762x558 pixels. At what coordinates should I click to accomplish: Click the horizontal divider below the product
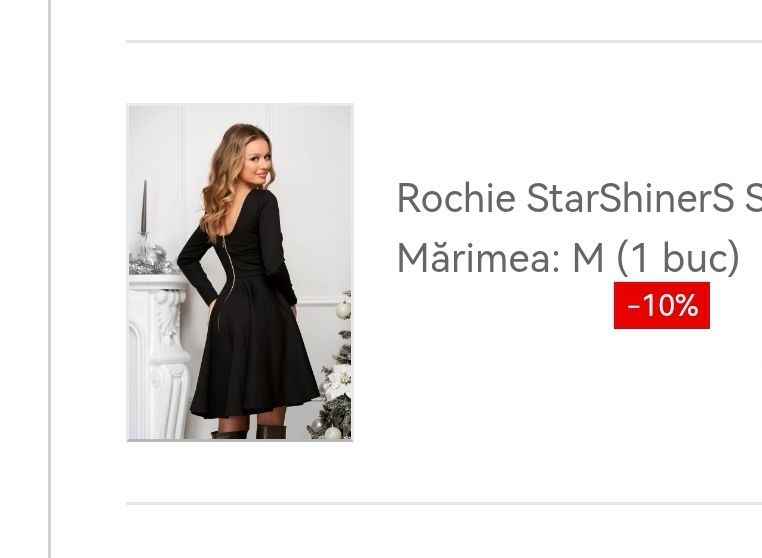tap(444, 504)
